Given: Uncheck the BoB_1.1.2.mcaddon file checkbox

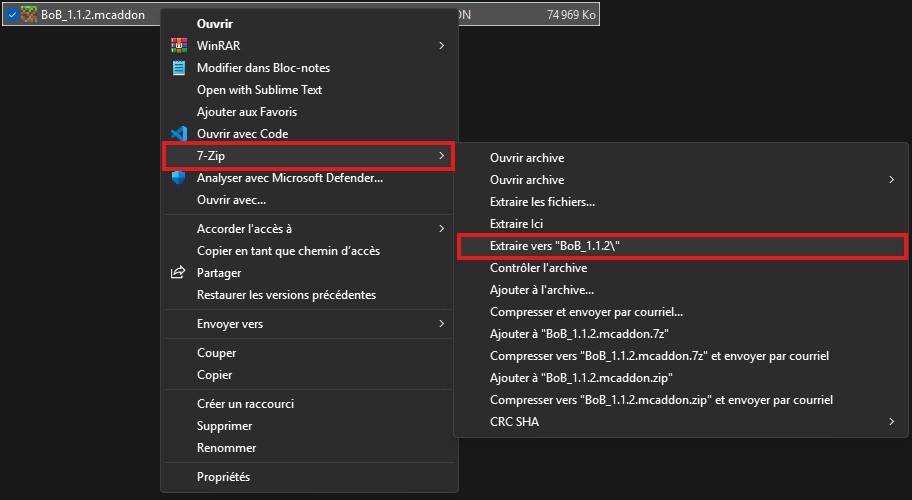Looking at the screenshot, I should click(12, 15).
